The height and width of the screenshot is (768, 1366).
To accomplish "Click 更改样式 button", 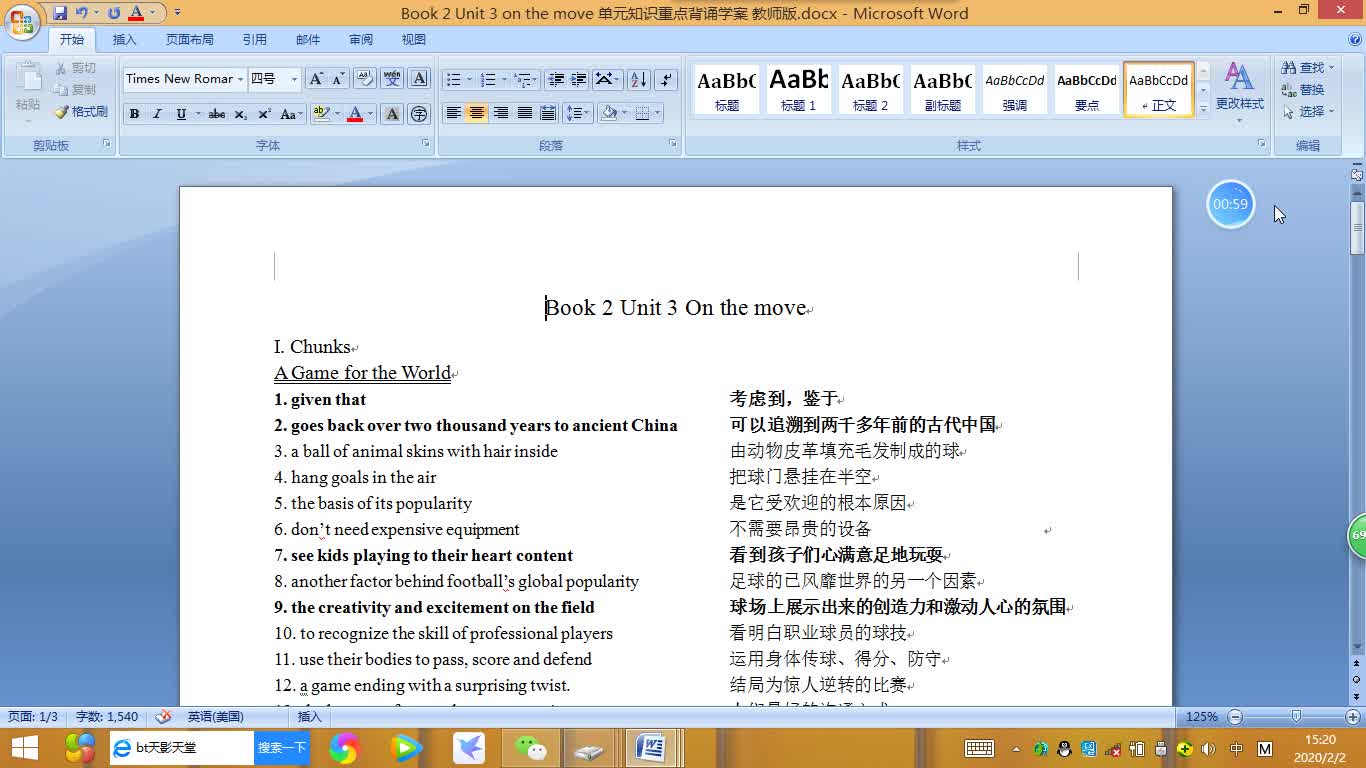I will pos(1239,91).
